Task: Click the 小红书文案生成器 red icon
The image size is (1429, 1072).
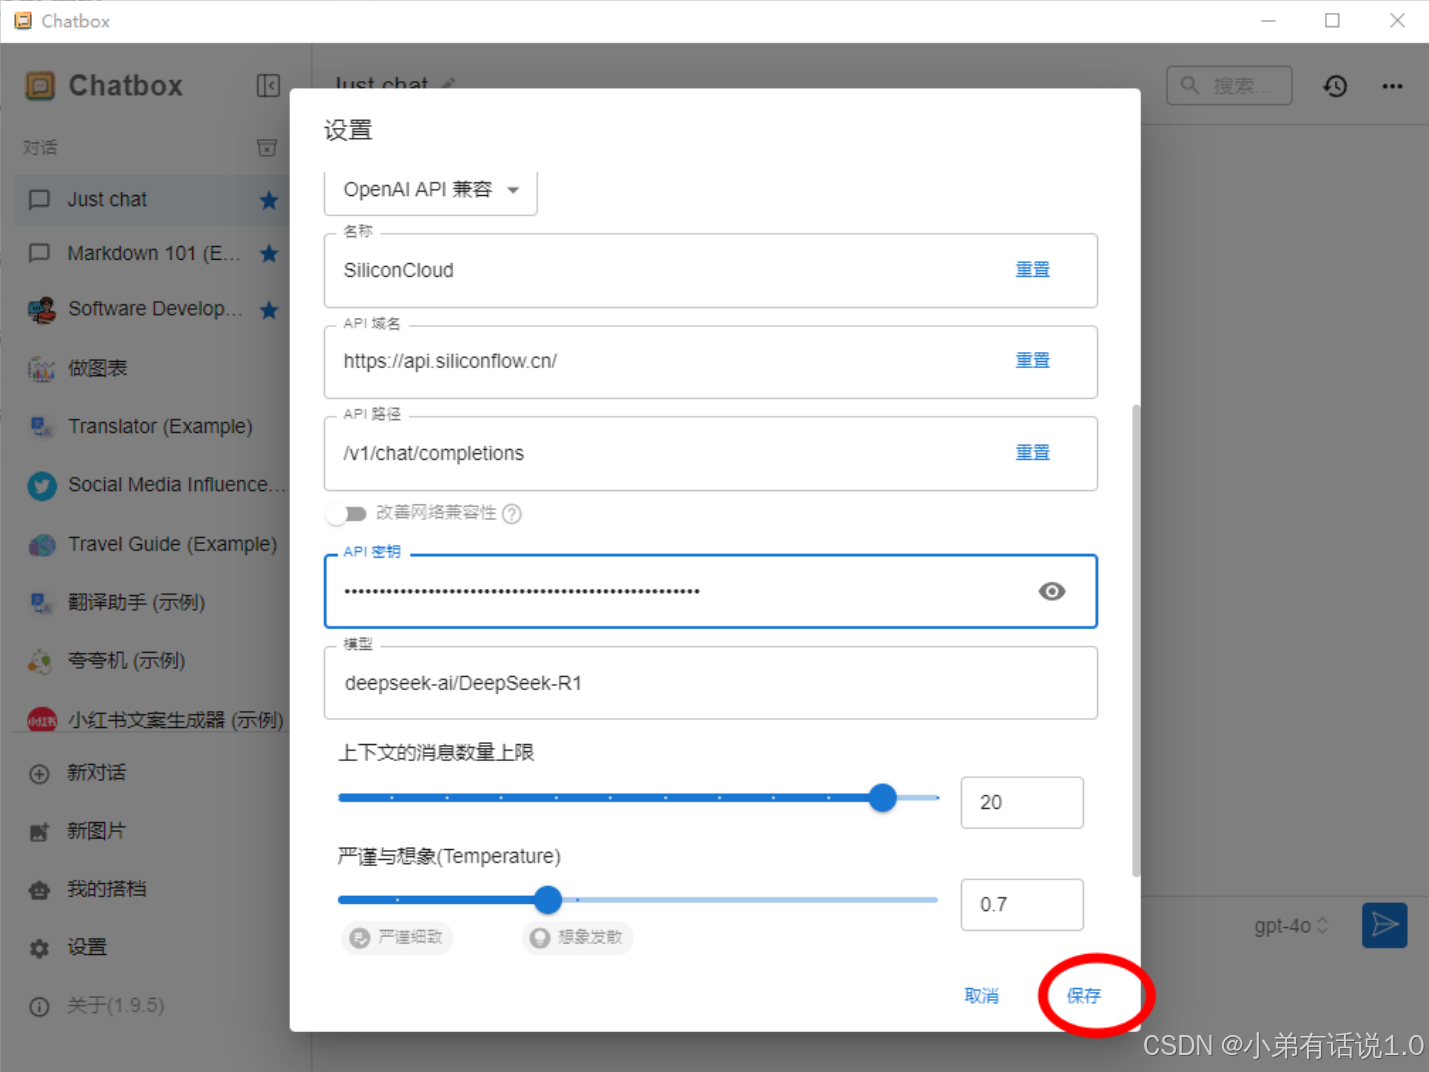Action: [x=41, y=720]
